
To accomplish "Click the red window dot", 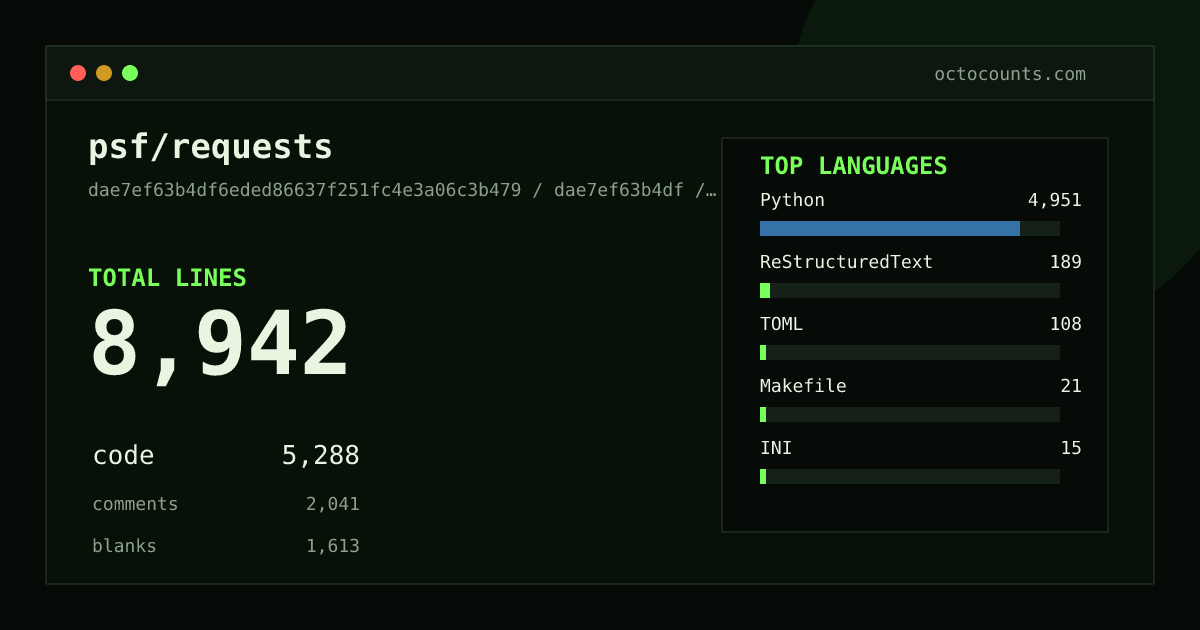I will 78,73.
